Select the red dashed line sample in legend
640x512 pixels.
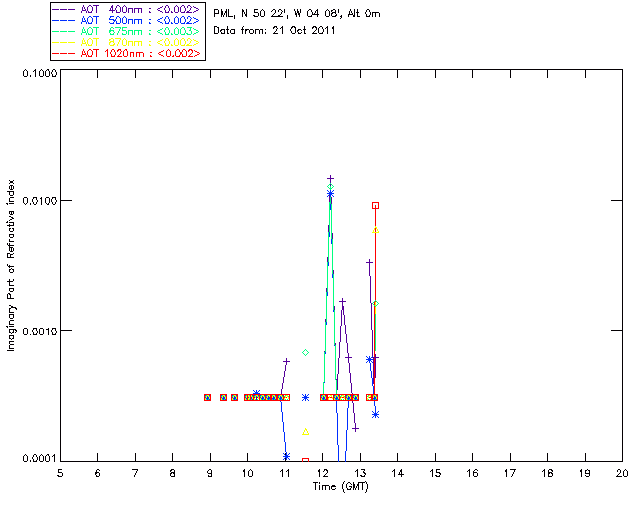pos(64,53)
